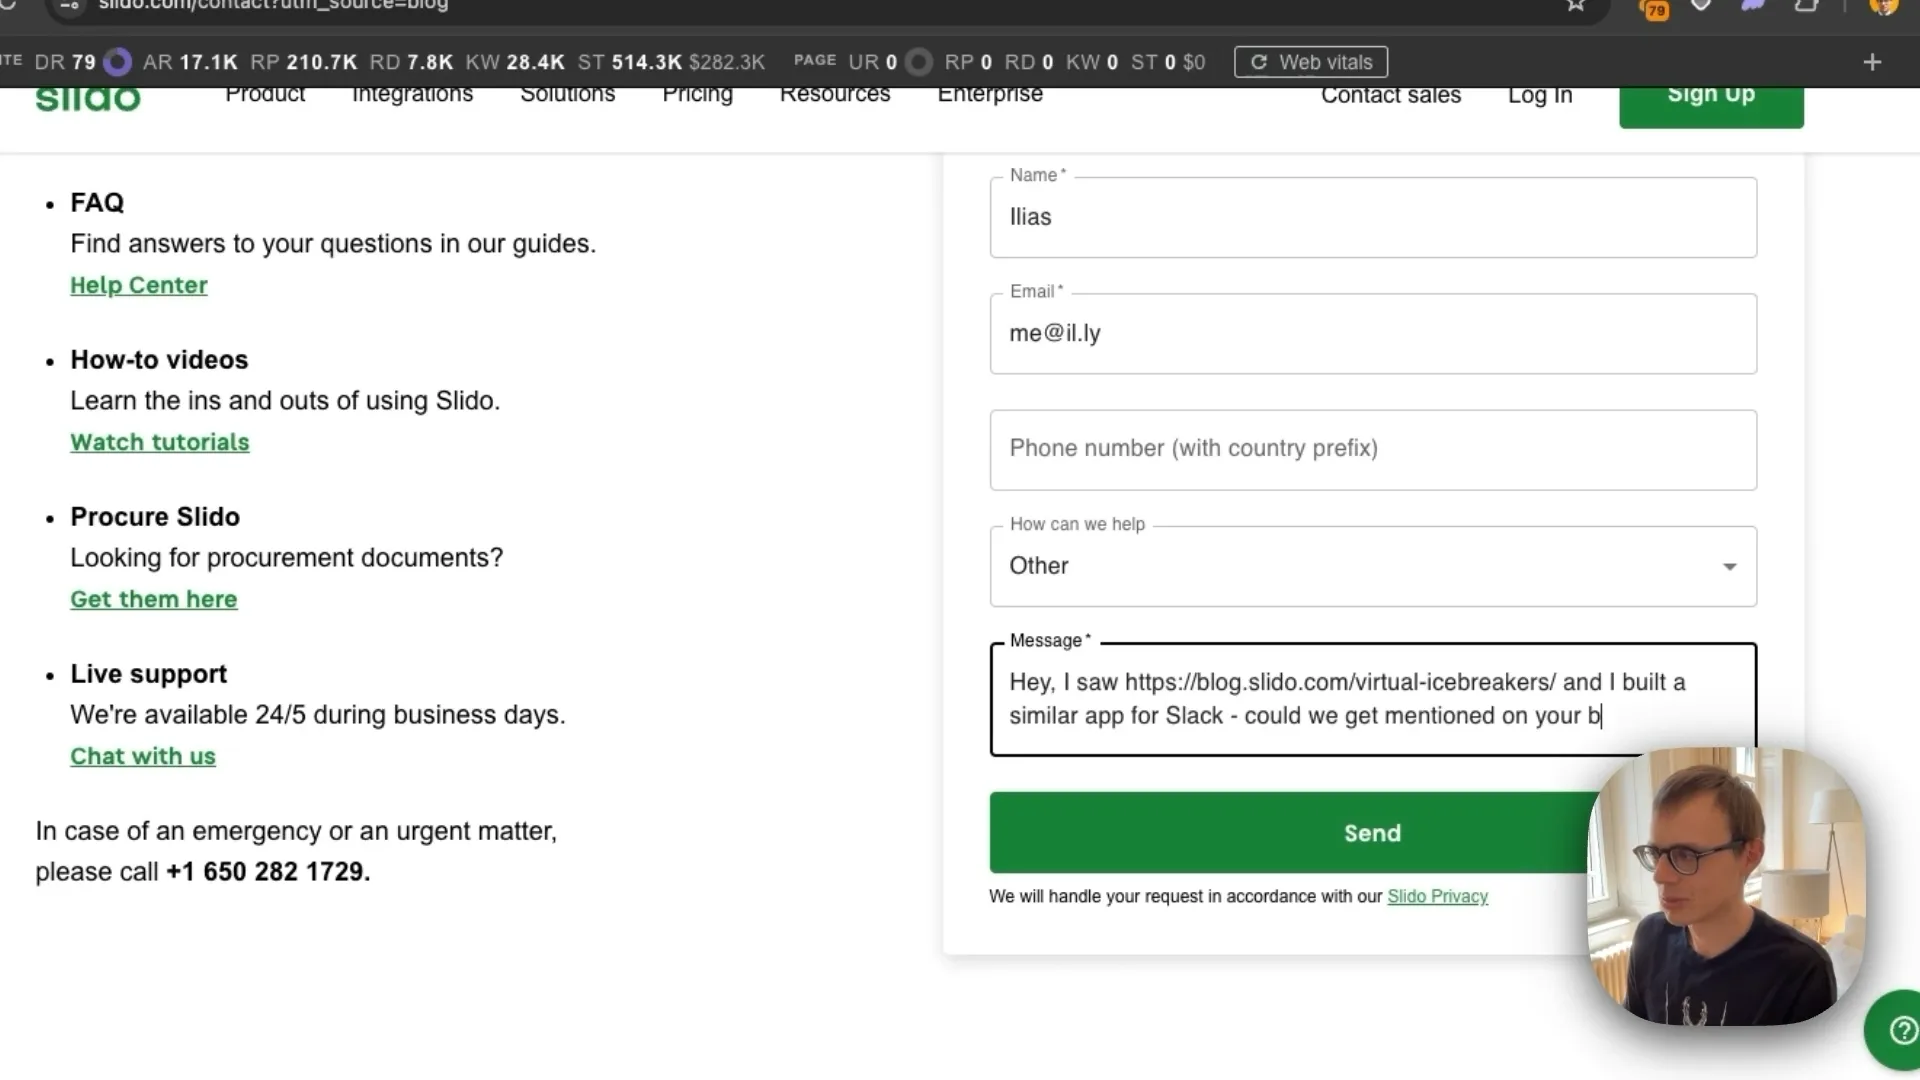Open the Integrations menu
The width and height of the screenshot is (1920, 1080).
(x=412, y=95)
